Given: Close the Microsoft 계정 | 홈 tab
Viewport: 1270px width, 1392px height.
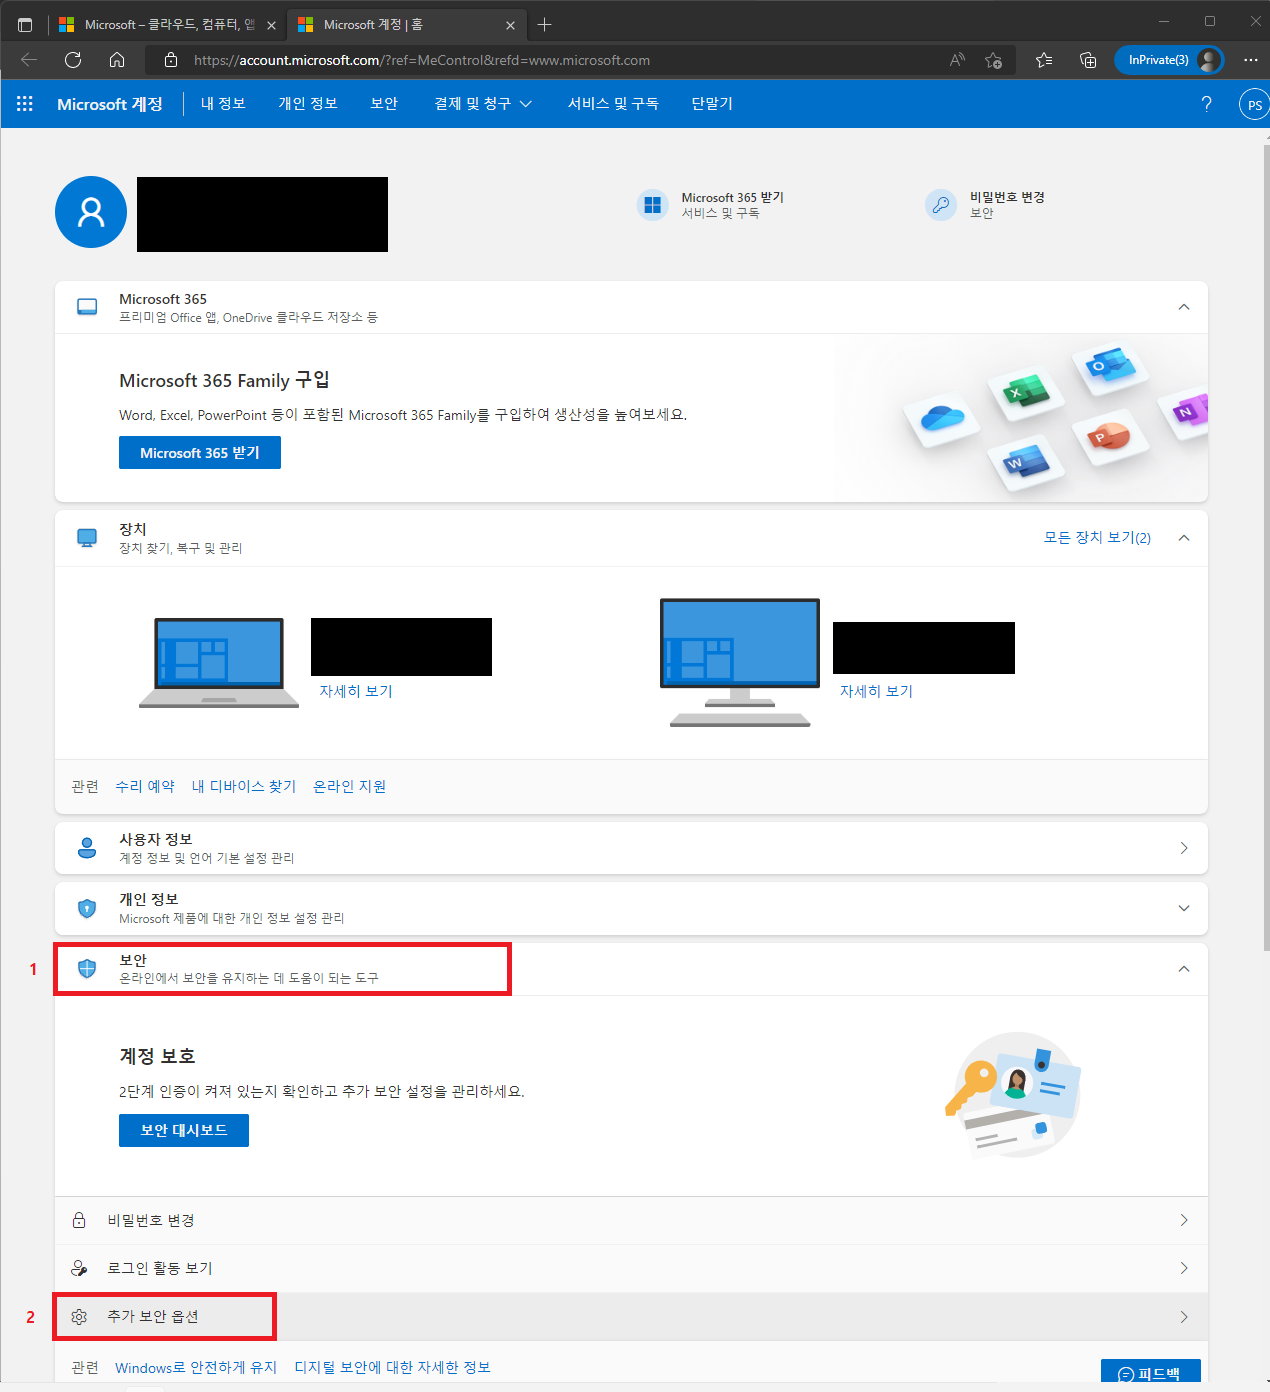Looking at the screenshot, I should [x=511, y=25].
